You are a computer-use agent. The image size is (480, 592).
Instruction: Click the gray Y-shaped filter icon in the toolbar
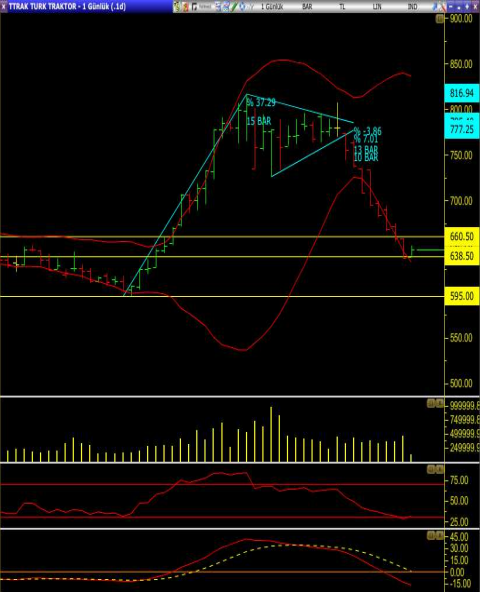[252, 7]
